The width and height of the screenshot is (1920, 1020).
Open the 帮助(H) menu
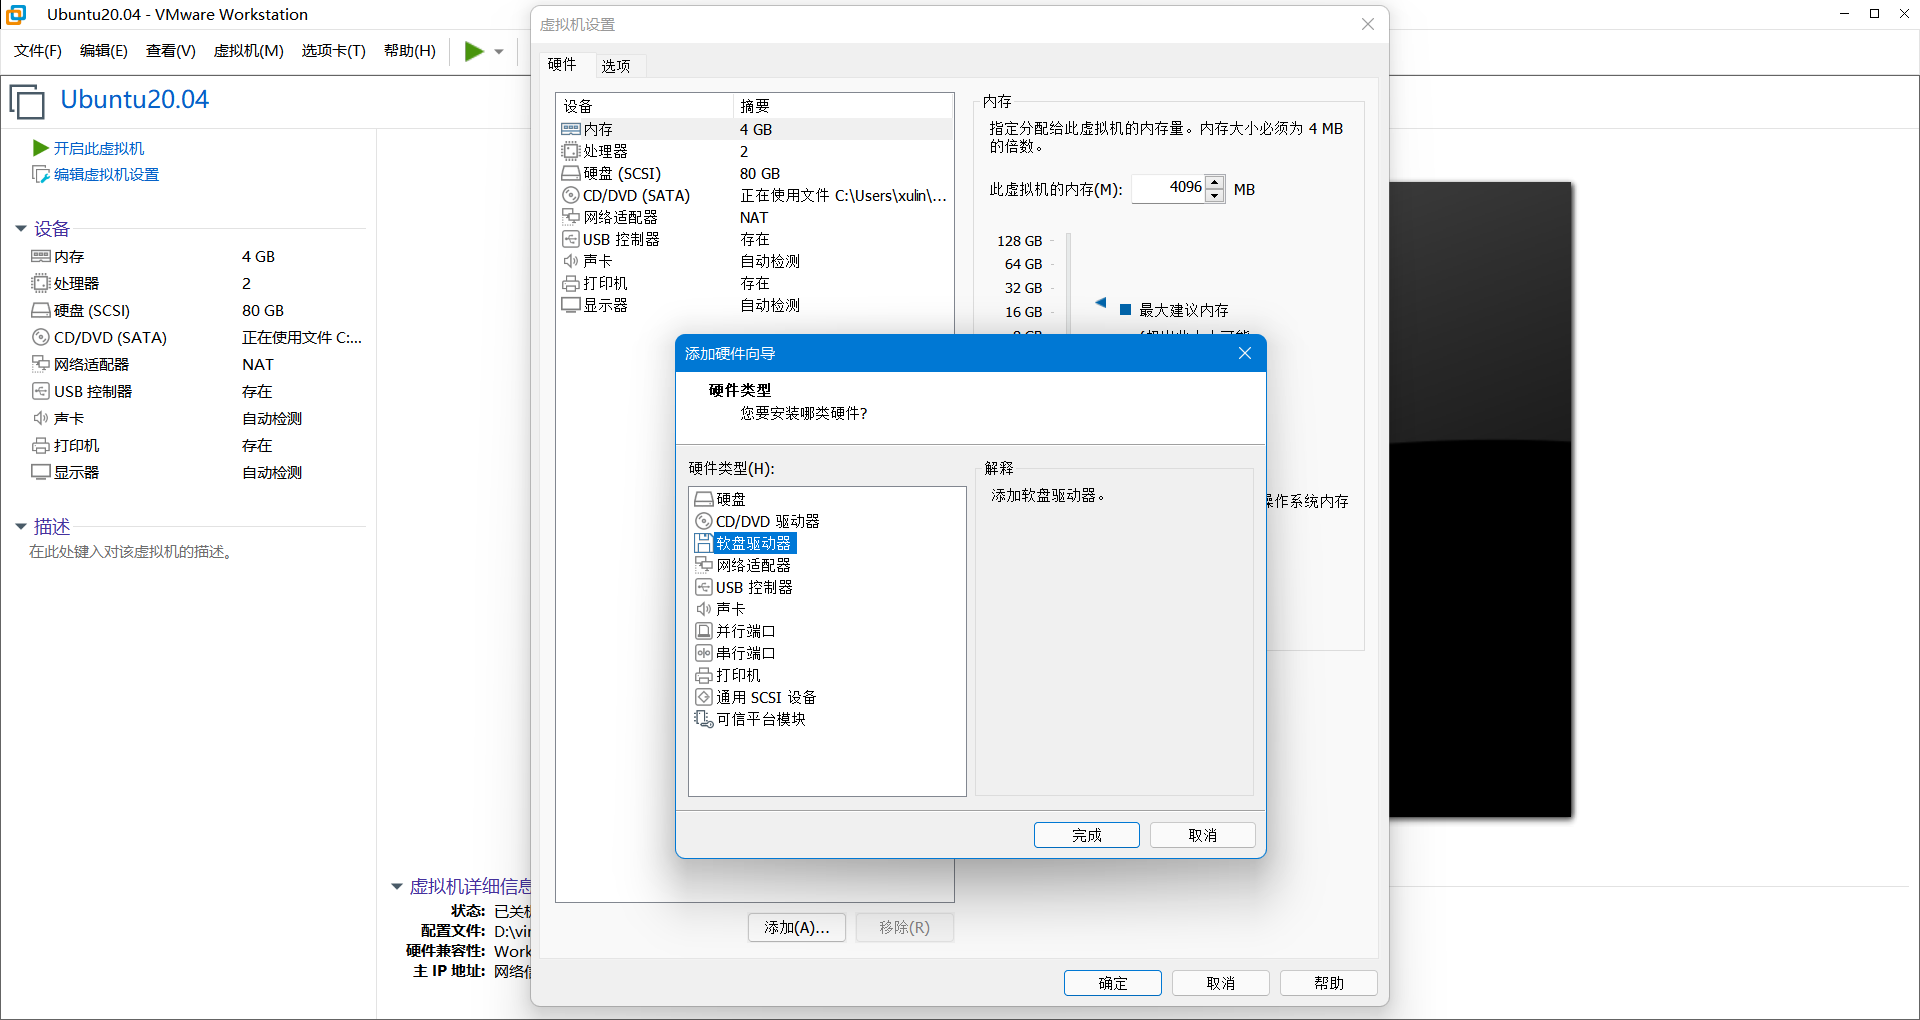point(410,51)
